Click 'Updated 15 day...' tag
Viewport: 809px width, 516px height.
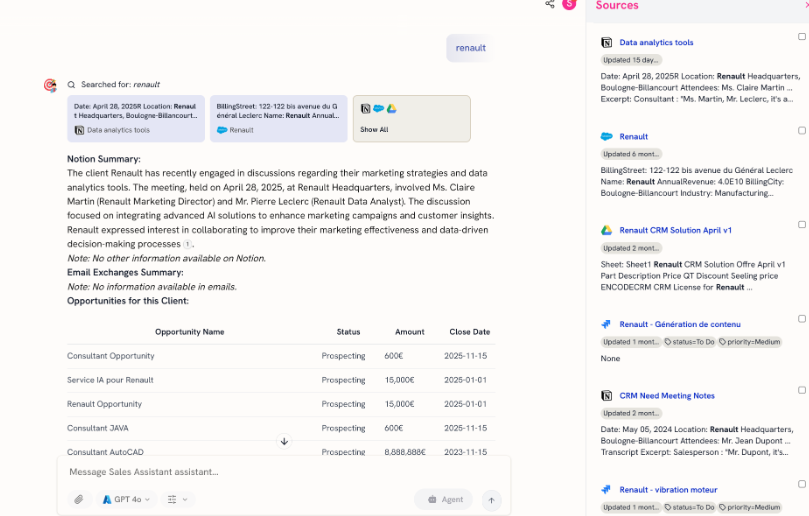pyautogui.click(x=630, y=60)
